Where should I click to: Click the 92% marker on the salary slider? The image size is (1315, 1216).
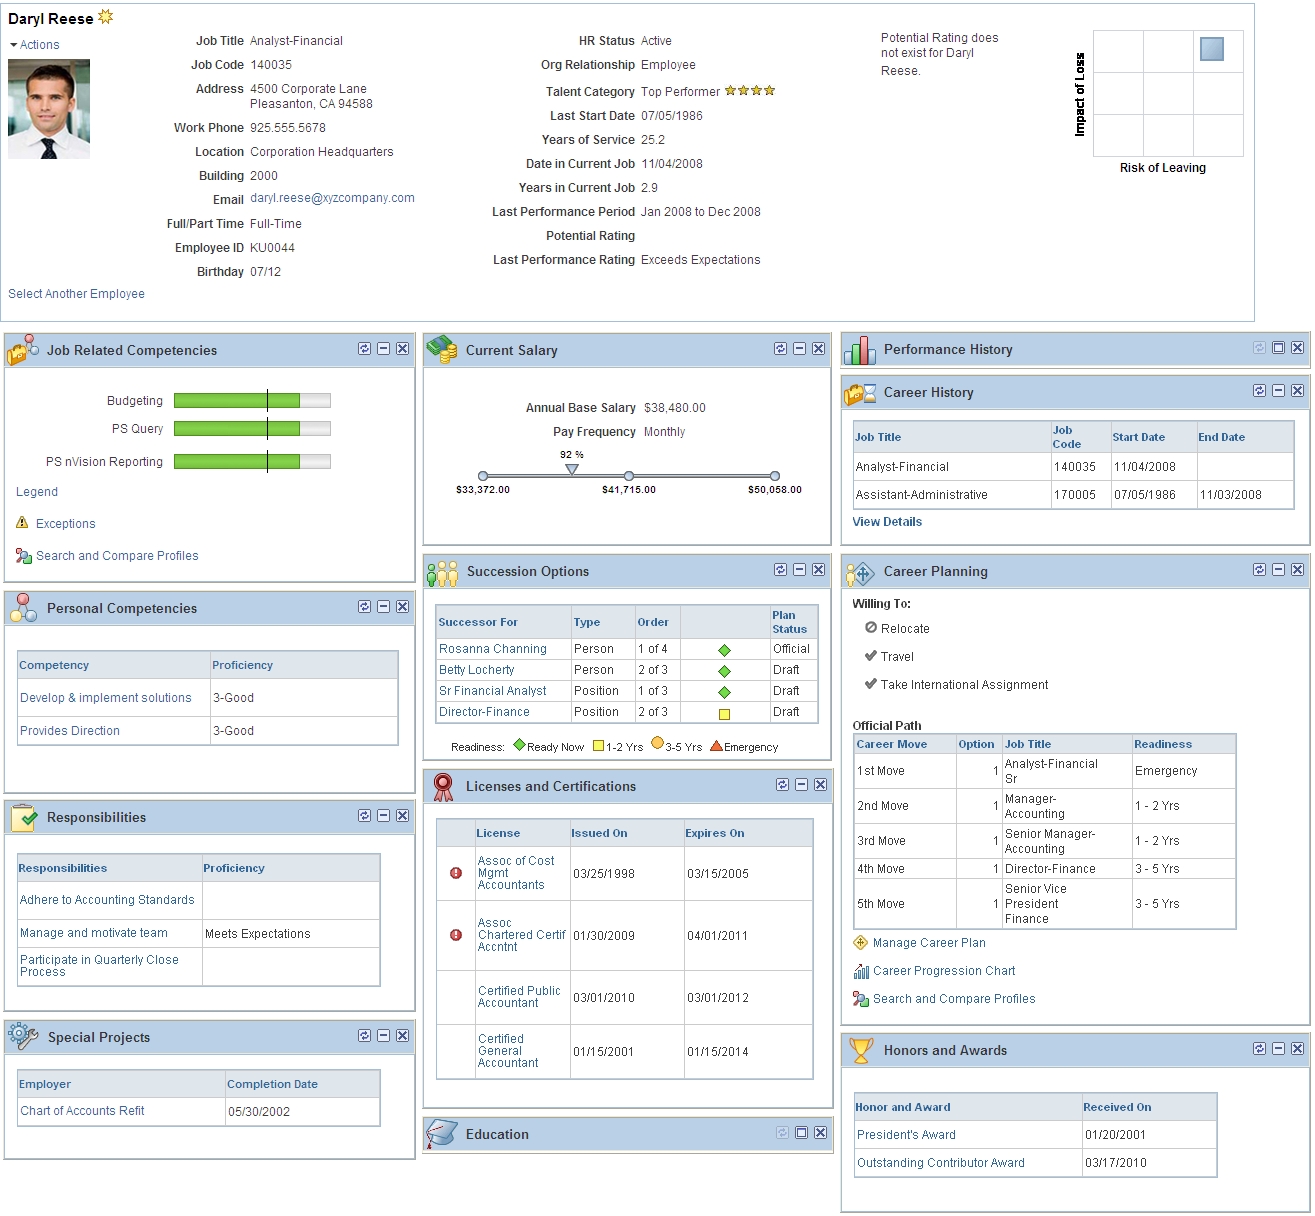click(x=572, y=470)
